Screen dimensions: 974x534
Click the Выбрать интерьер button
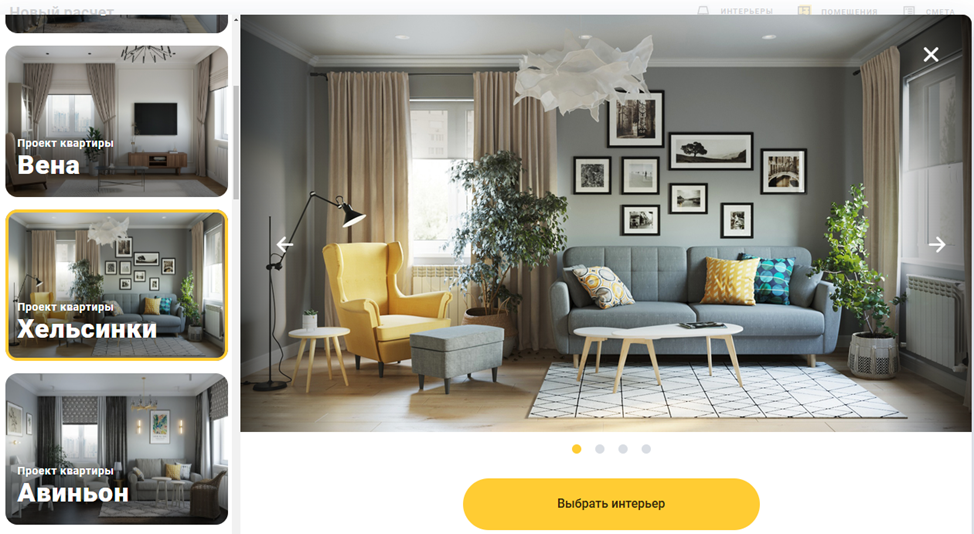tap(611, 504)
